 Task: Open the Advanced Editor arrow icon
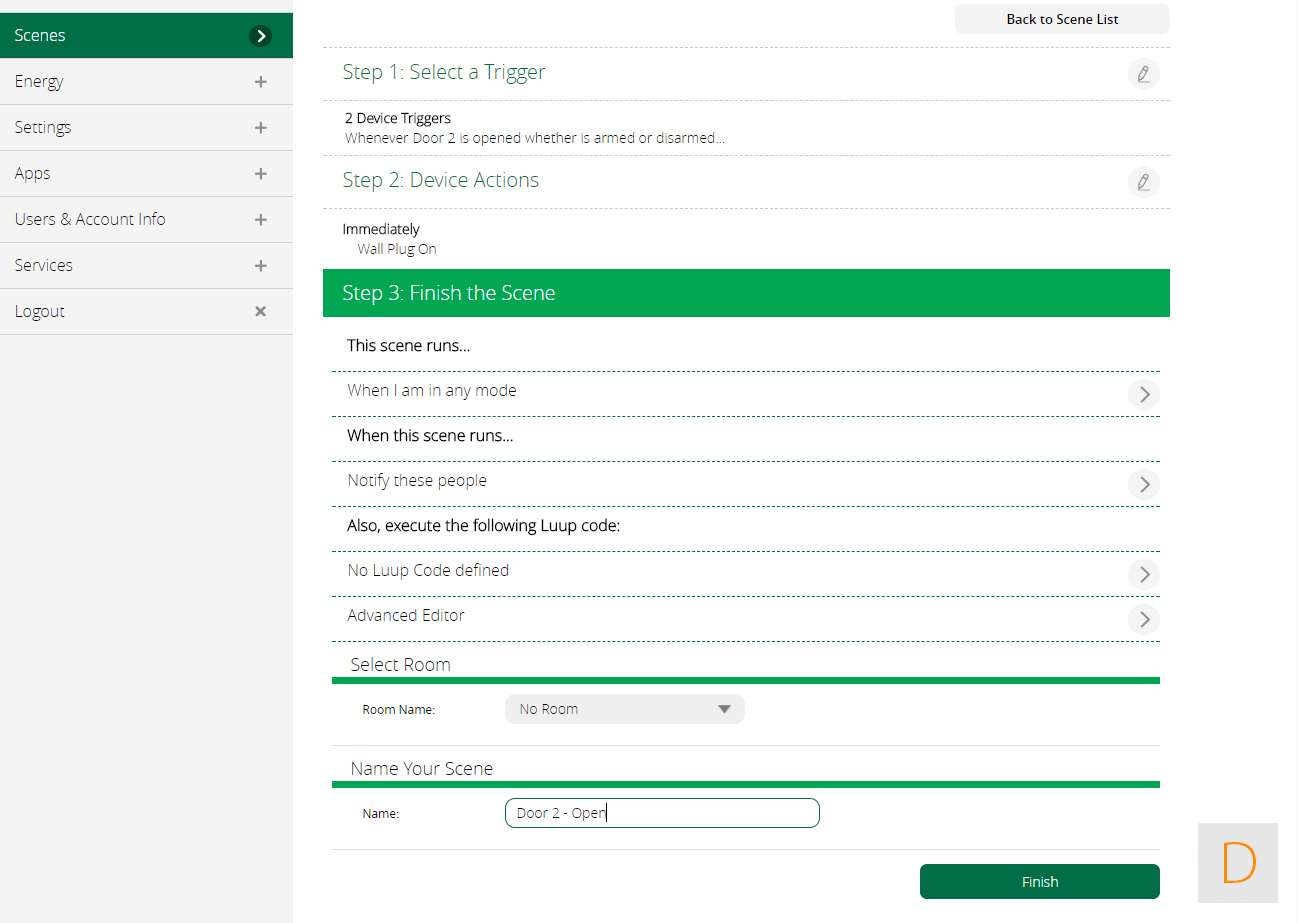pyautogui.click(x=1143, y=619)
